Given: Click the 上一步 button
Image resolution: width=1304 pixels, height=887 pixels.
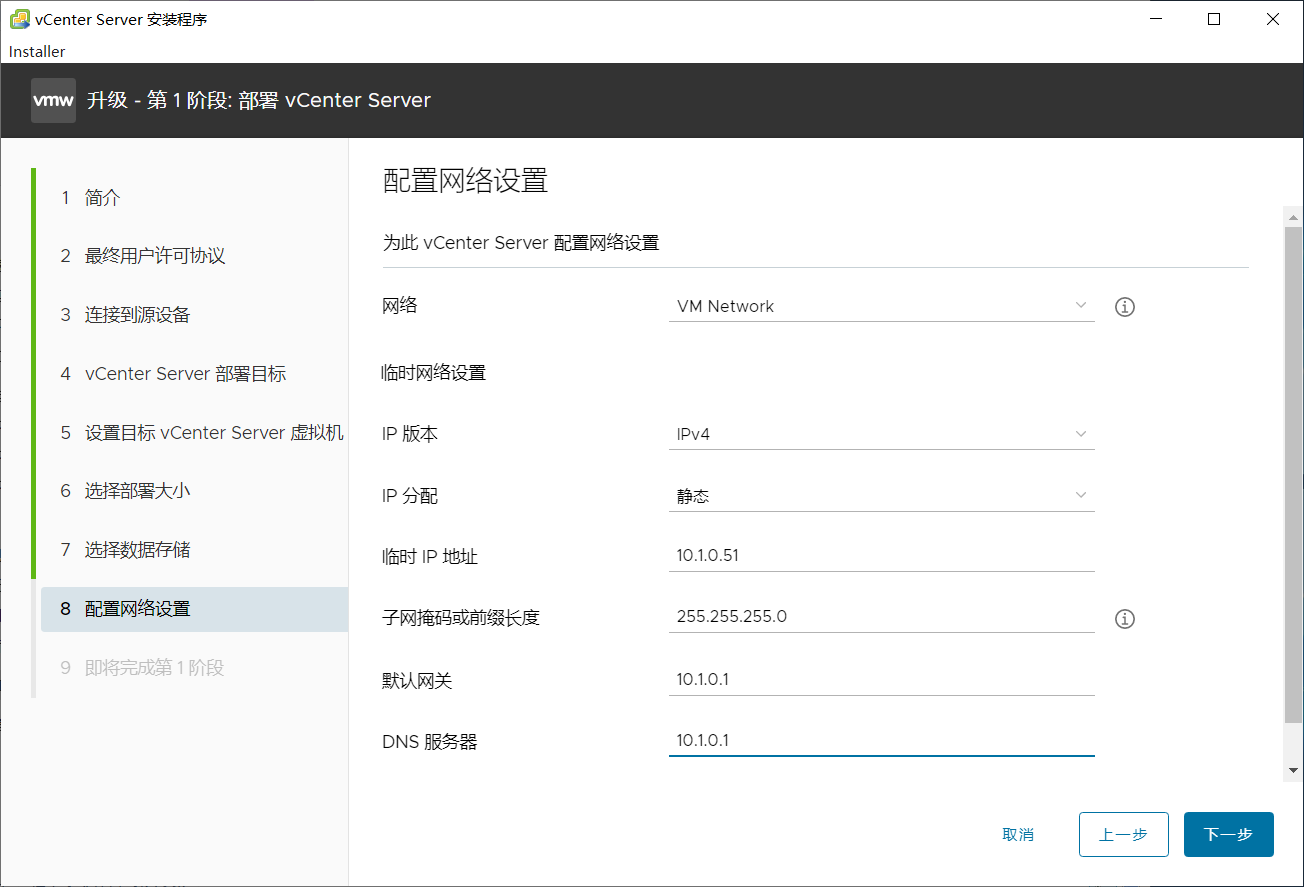Looking at the screenshot, I should (x=1123, y=834).
